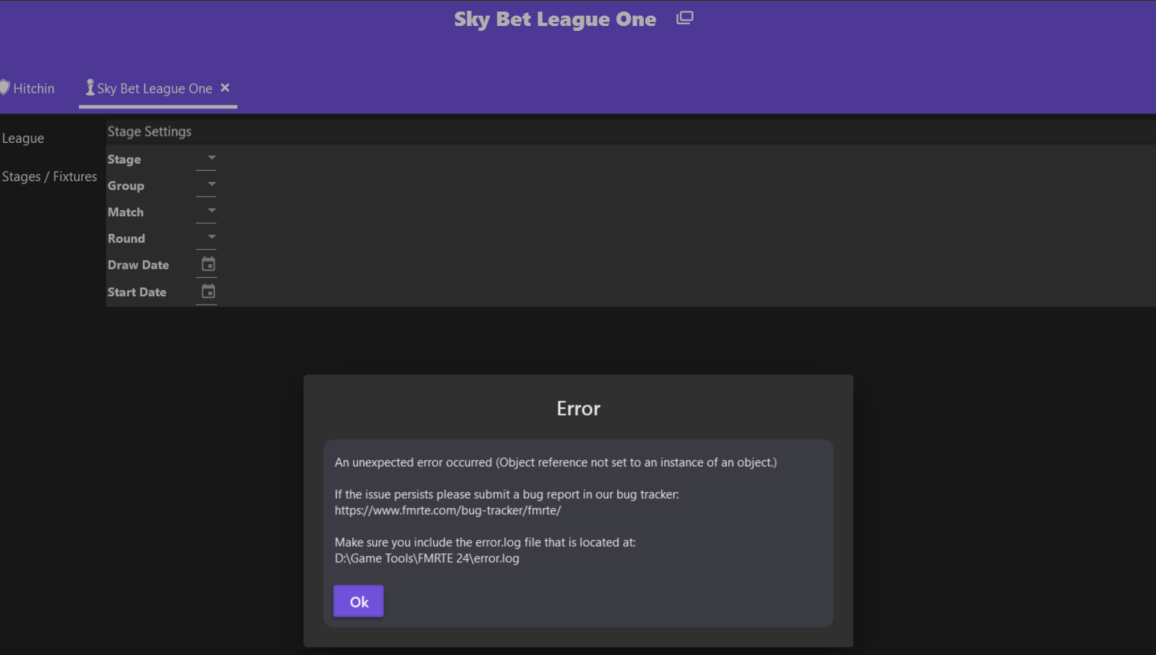Dismiss the error dialog with Ok
This screenshot has height=655, width=1156.
coord(358,601)
